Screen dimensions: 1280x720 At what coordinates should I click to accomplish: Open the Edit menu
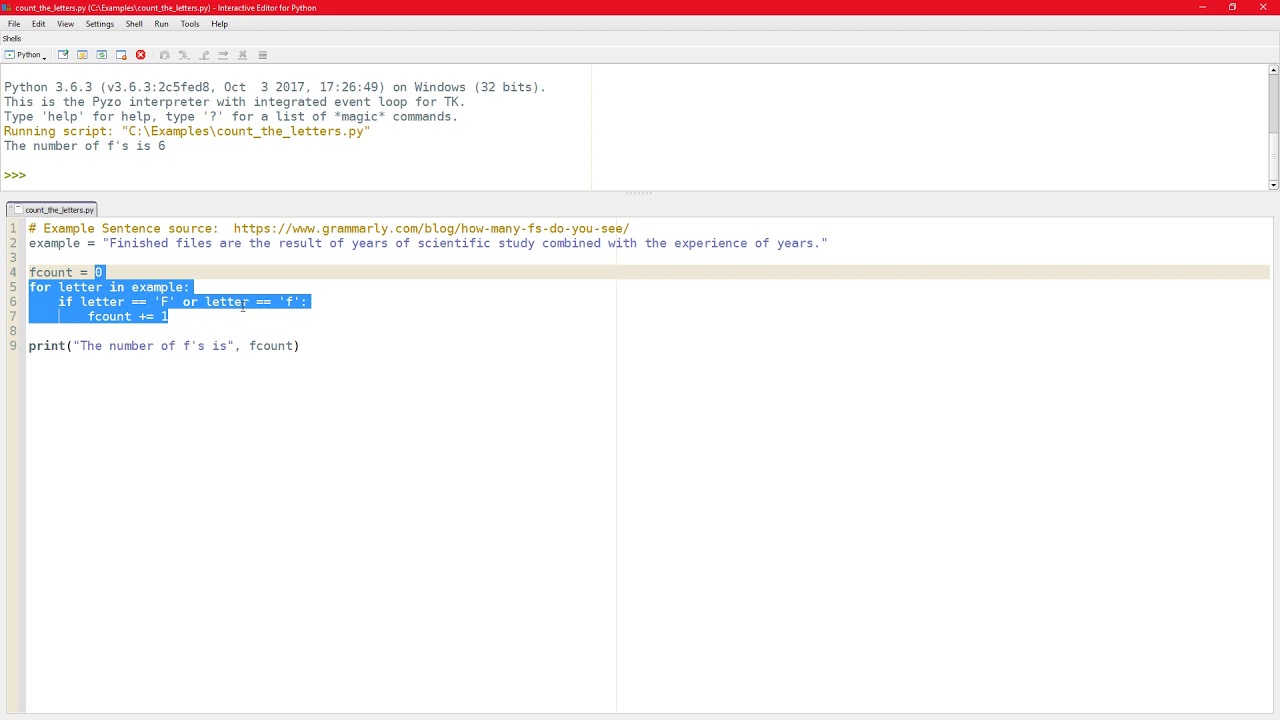38,24
